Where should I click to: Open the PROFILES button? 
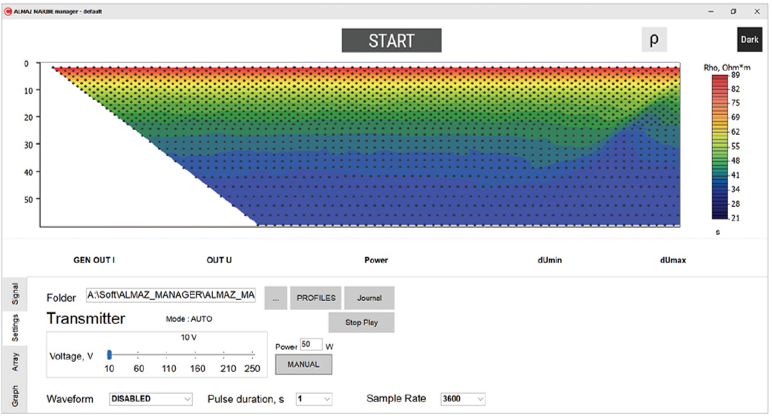pos(315,297)
